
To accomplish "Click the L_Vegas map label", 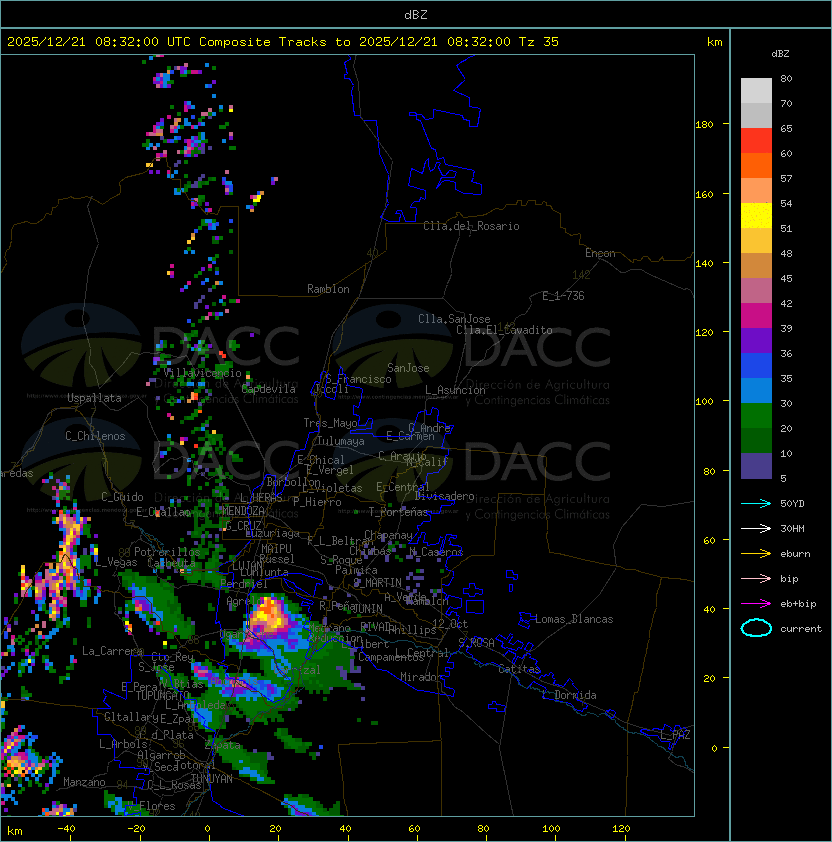I will coord(116,562).
